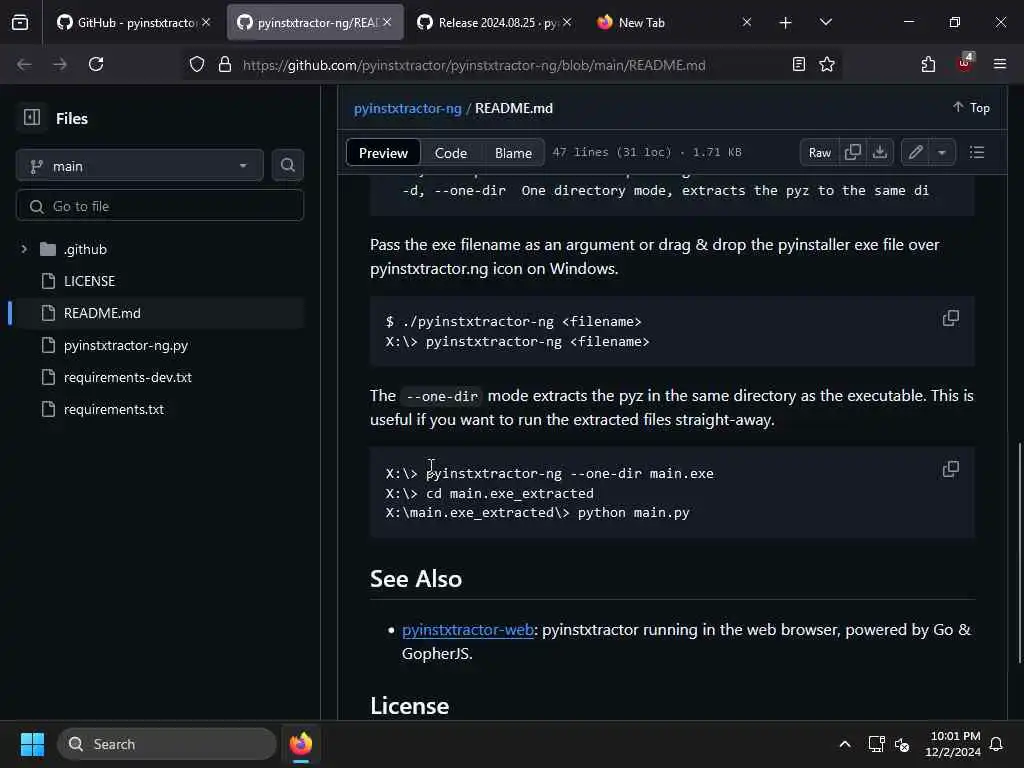Image resolution: width=1024 pixels, height=768 pixels.
Task: Copy the ./pyinstxtractor-ng filename code block
Action: click(950, 318)
